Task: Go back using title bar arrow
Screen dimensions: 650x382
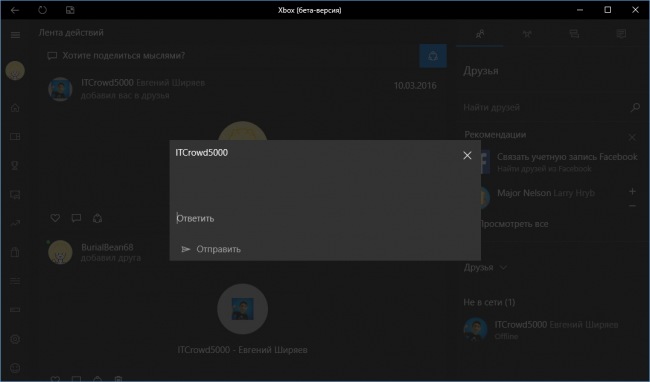Action: 15,10
